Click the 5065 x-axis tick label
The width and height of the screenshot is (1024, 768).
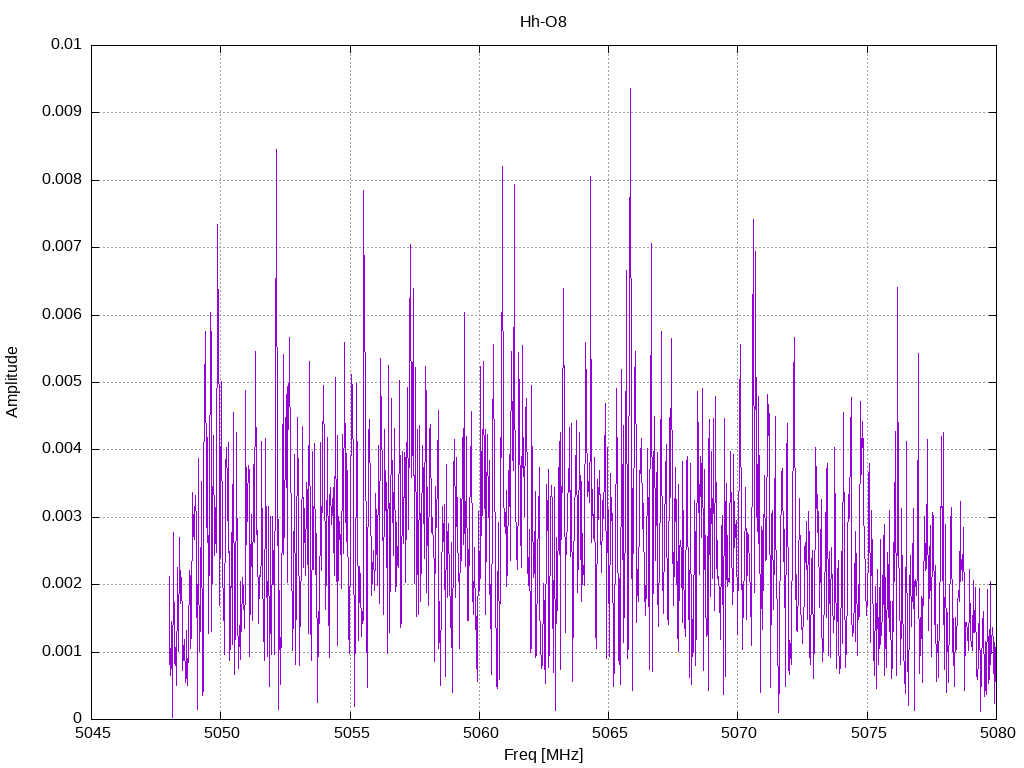coord(609,733)
